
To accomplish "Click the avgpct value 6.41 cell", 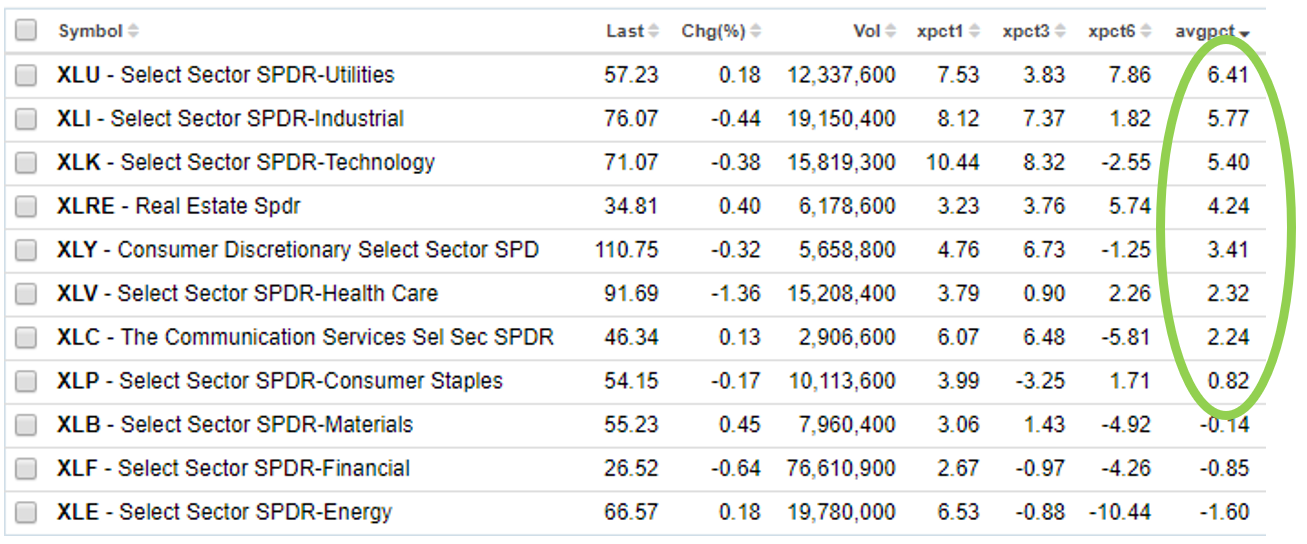I will pos(1228,75).
